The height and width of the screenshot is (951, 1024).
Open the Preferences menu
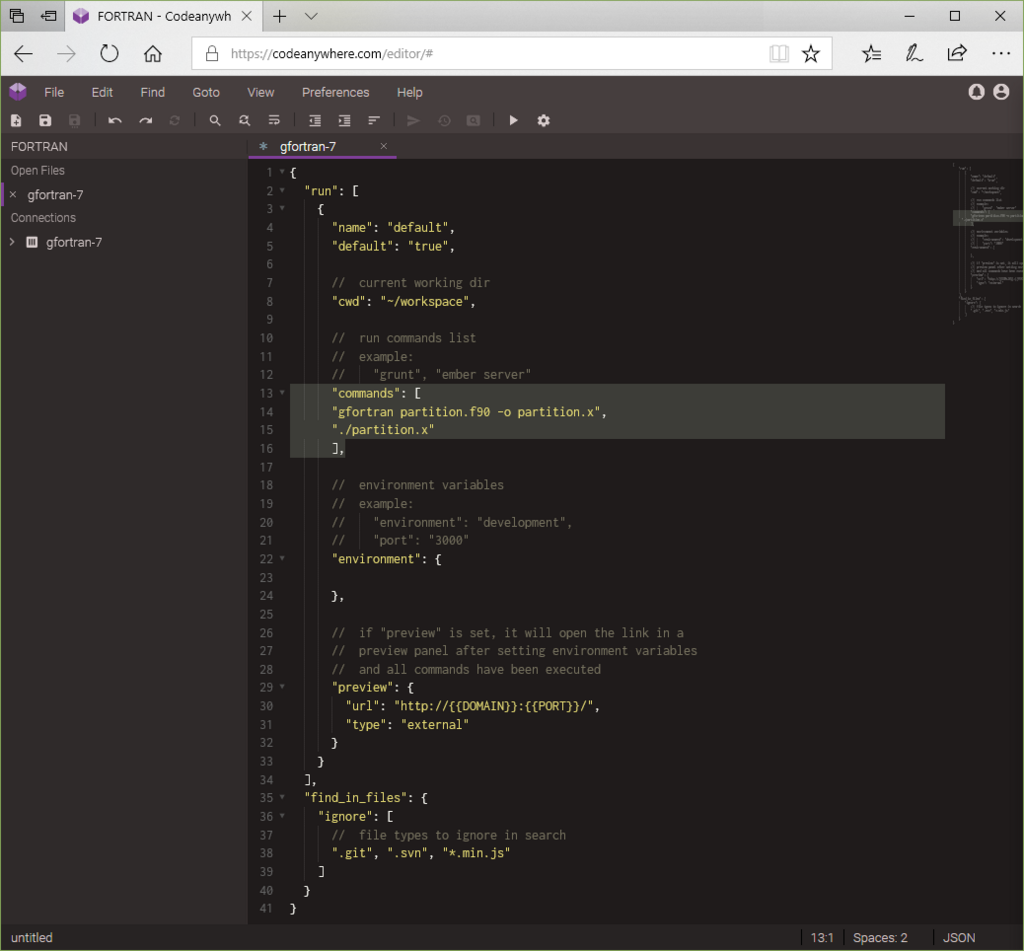(x=335, y=92)
